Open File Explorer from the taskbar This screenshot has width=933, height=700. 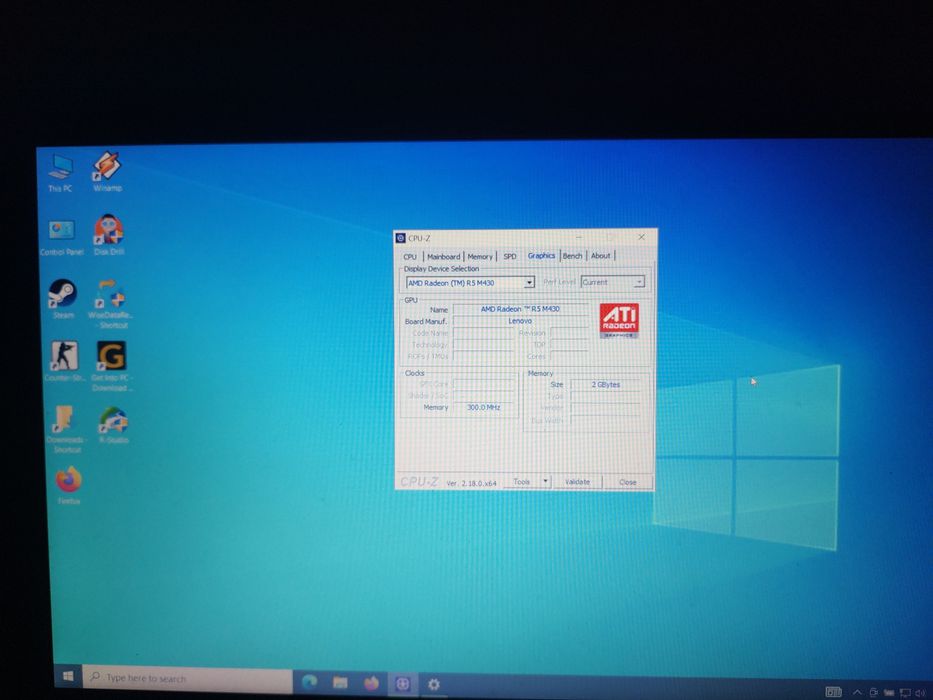340,682
